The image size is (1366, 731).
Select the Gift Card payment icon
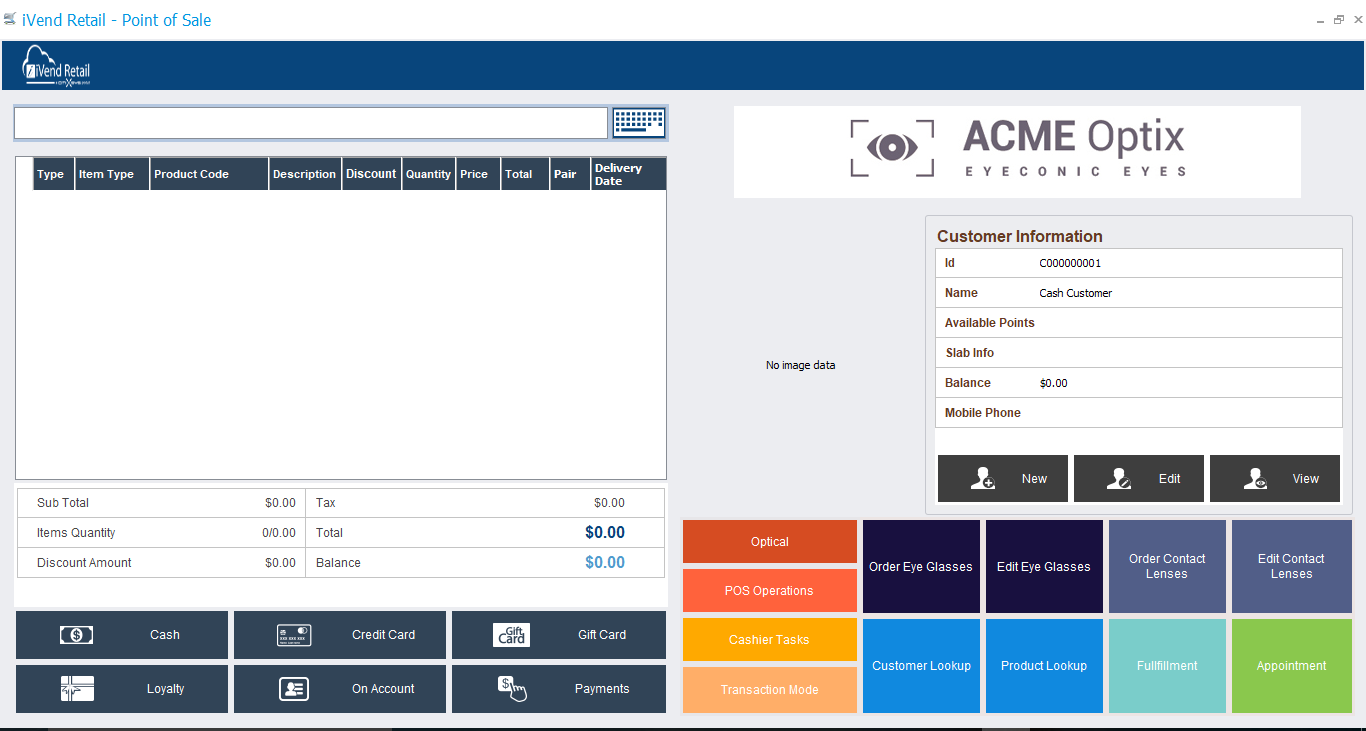coord(512,635)
